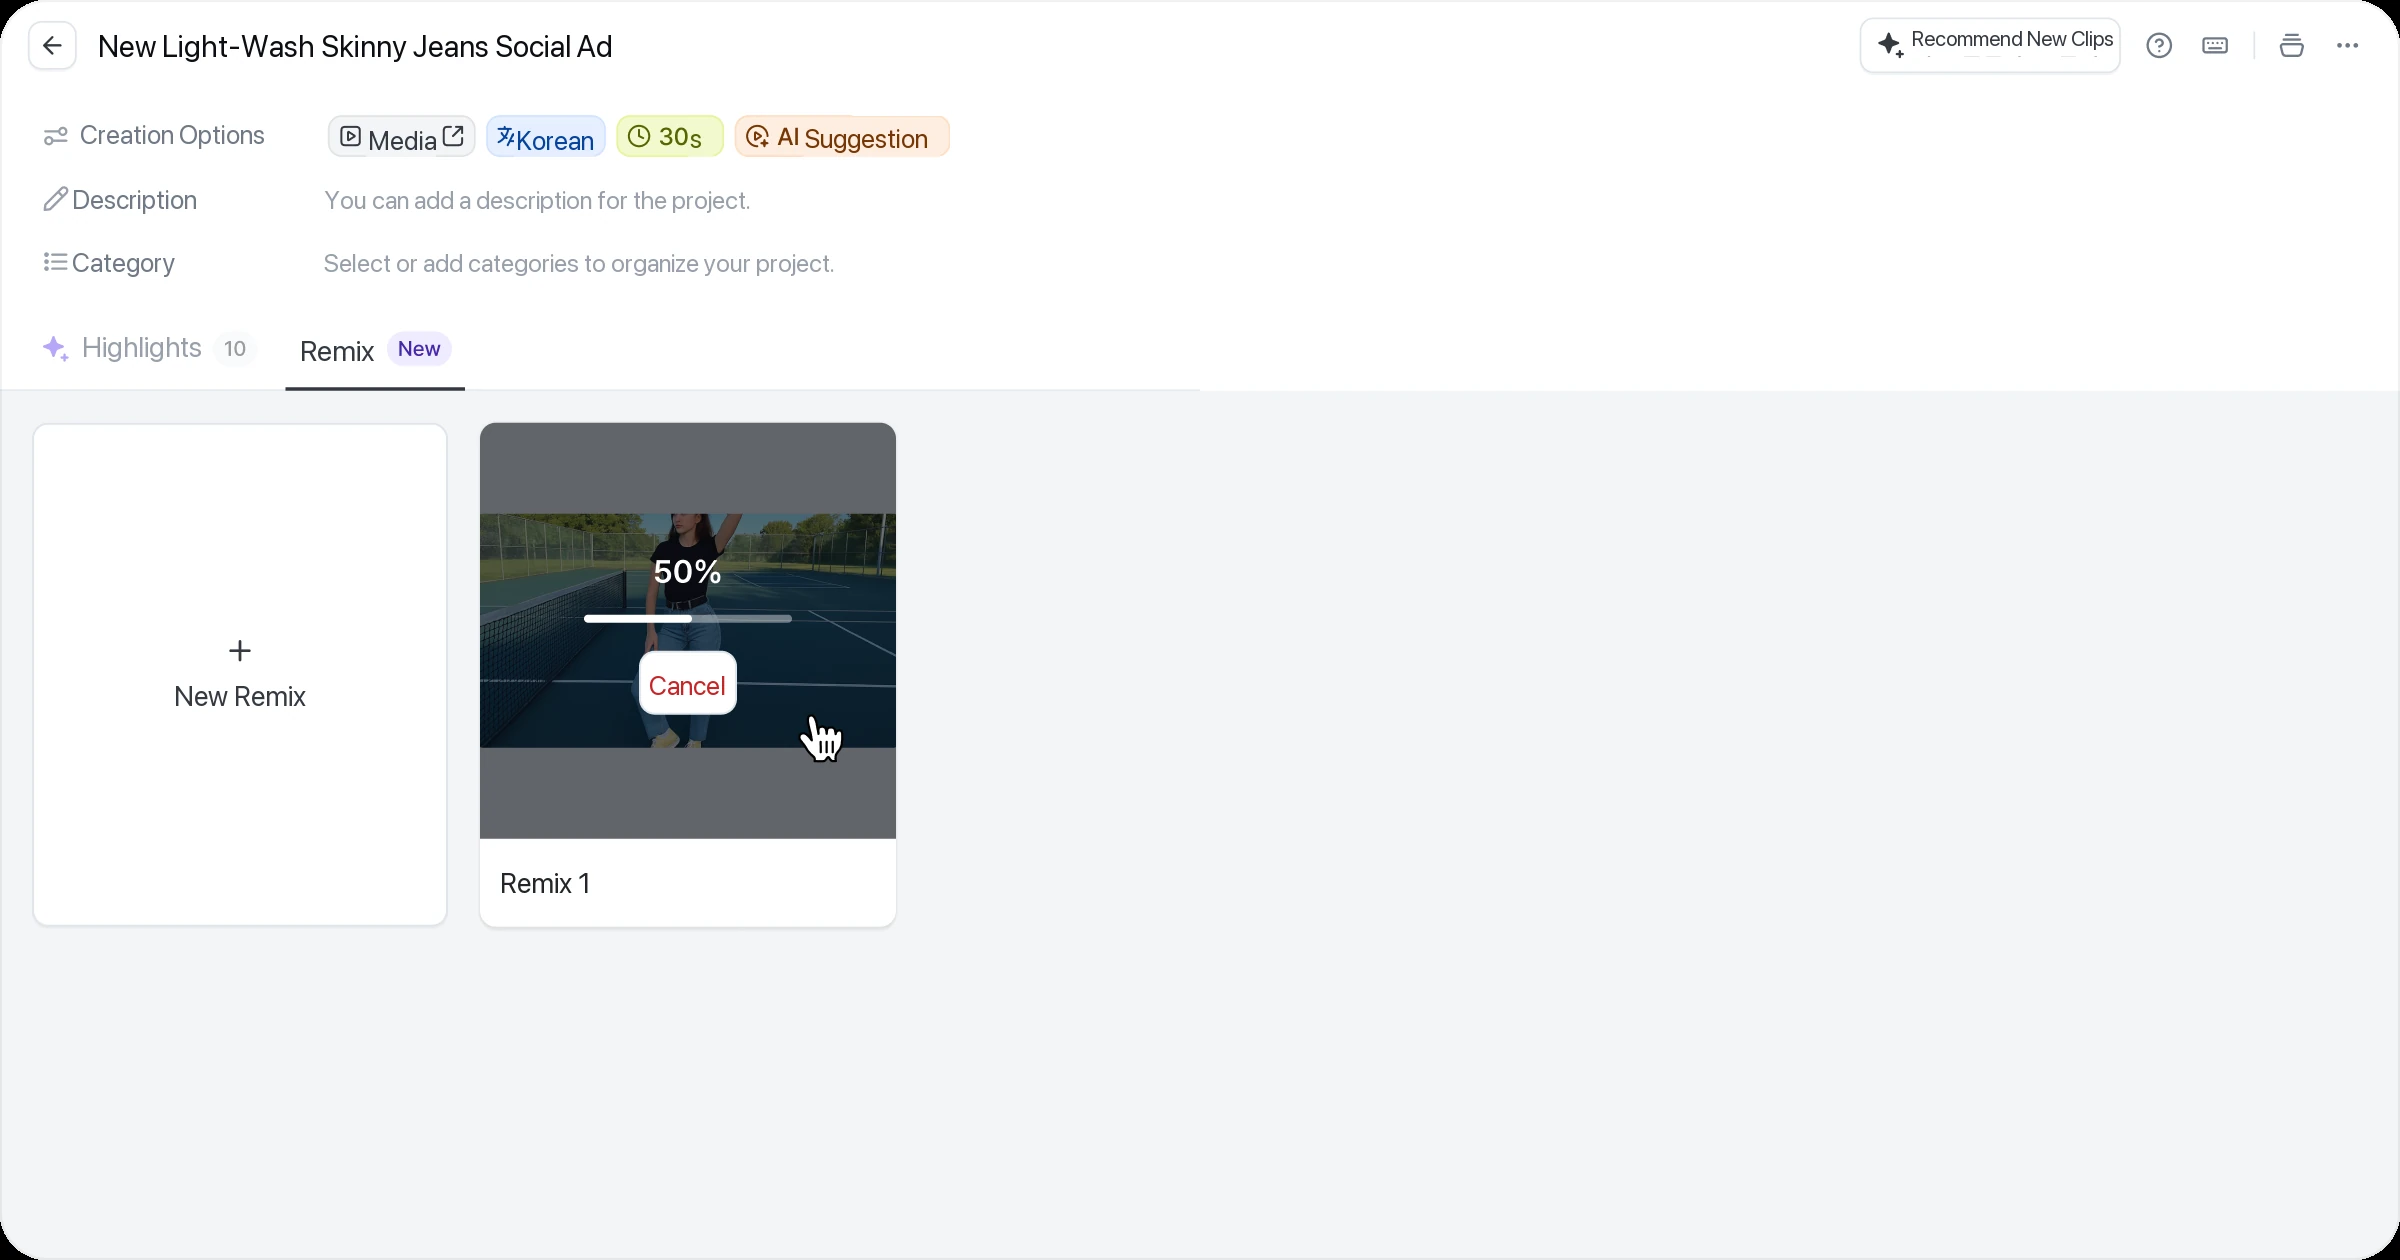
Task: Select or add categories field
Action: [579, 263]
